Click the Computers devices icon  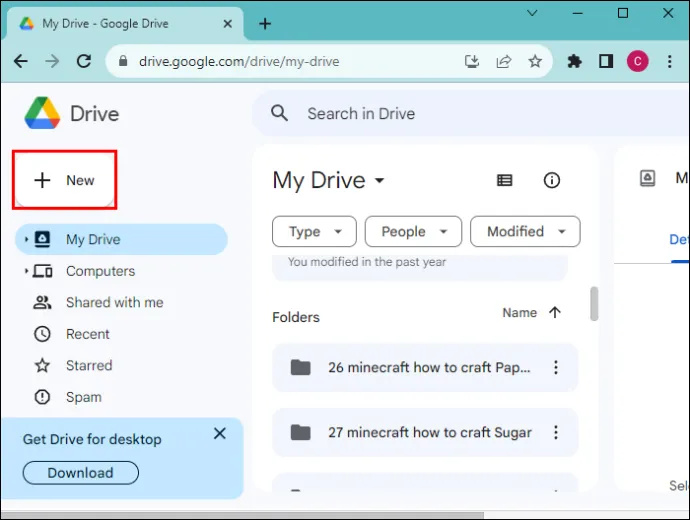43,271
